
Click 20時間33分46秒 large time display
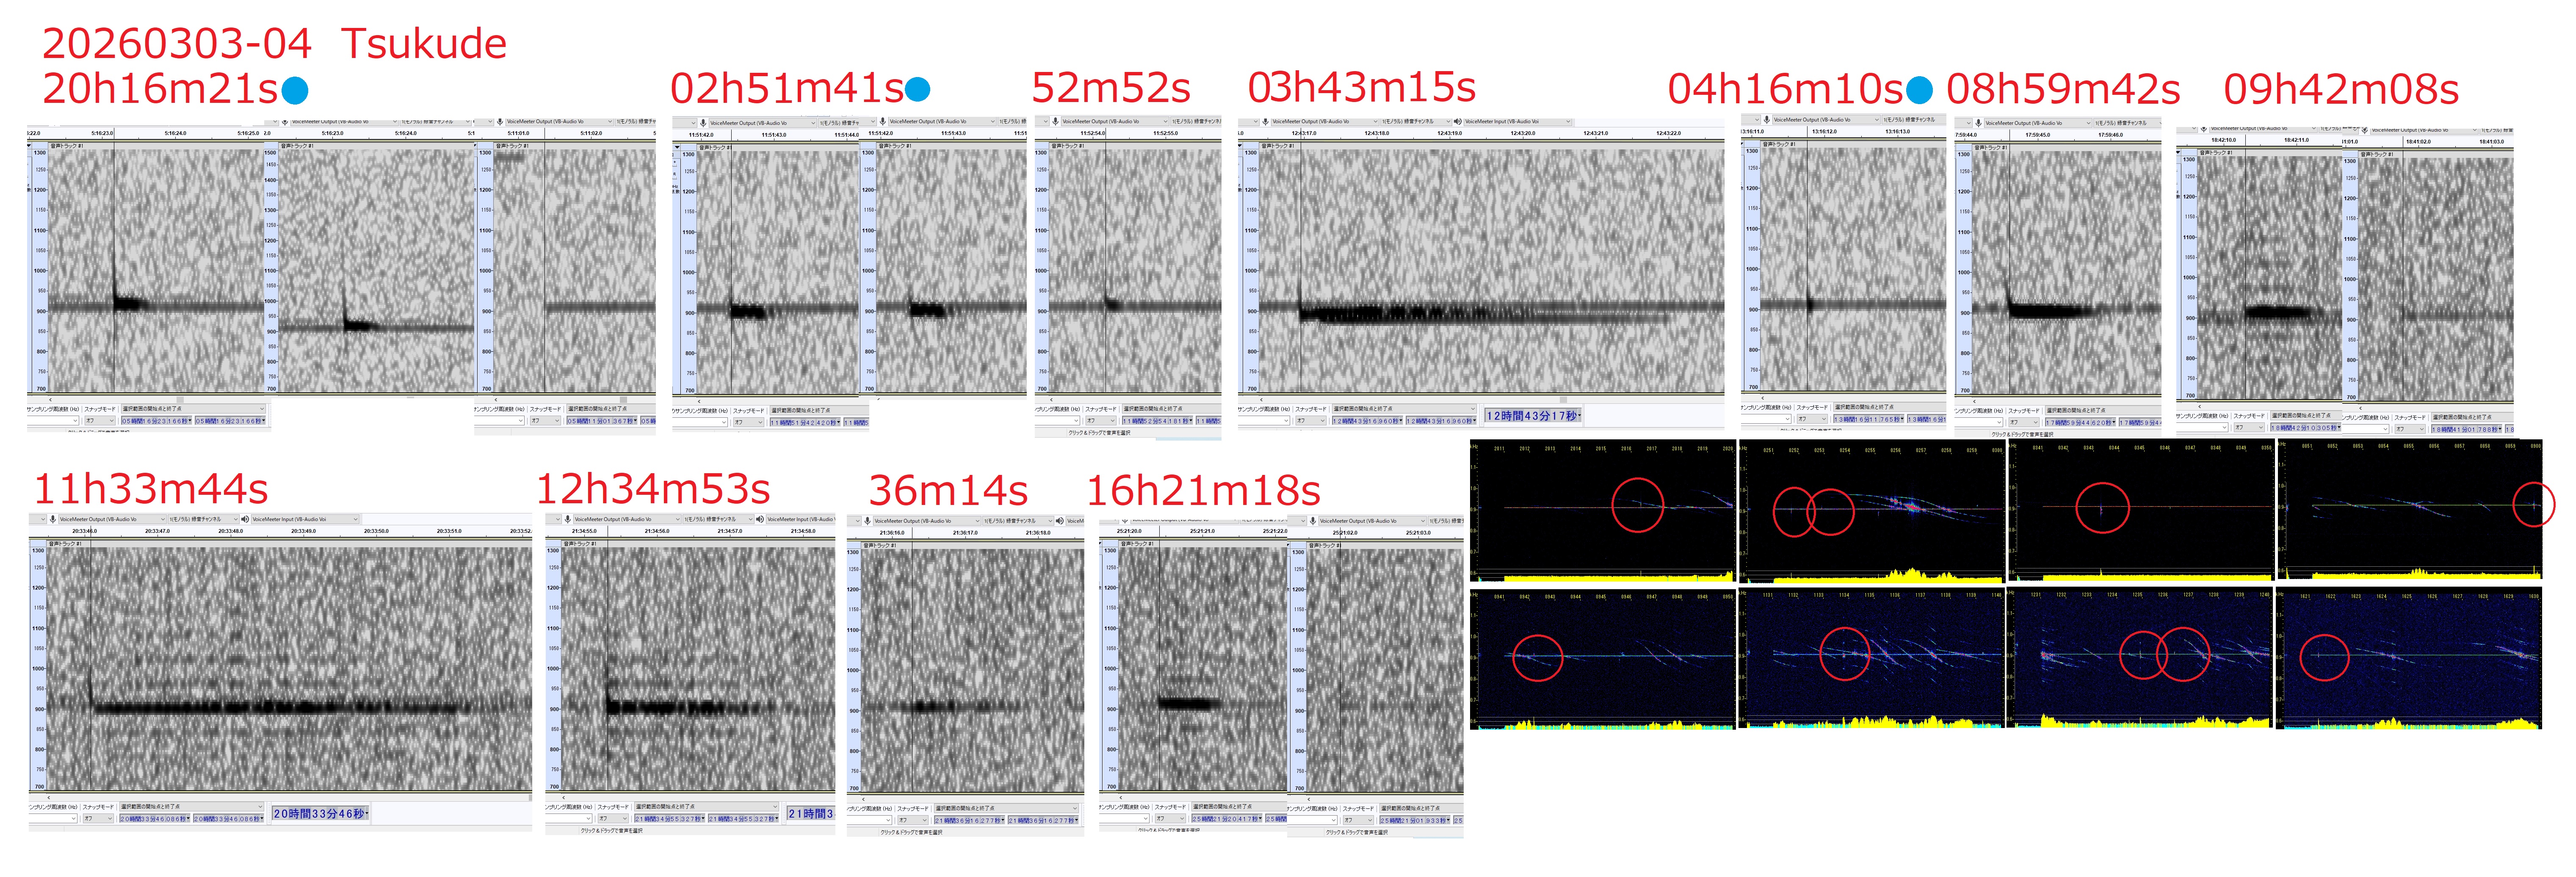click(320, 814)
